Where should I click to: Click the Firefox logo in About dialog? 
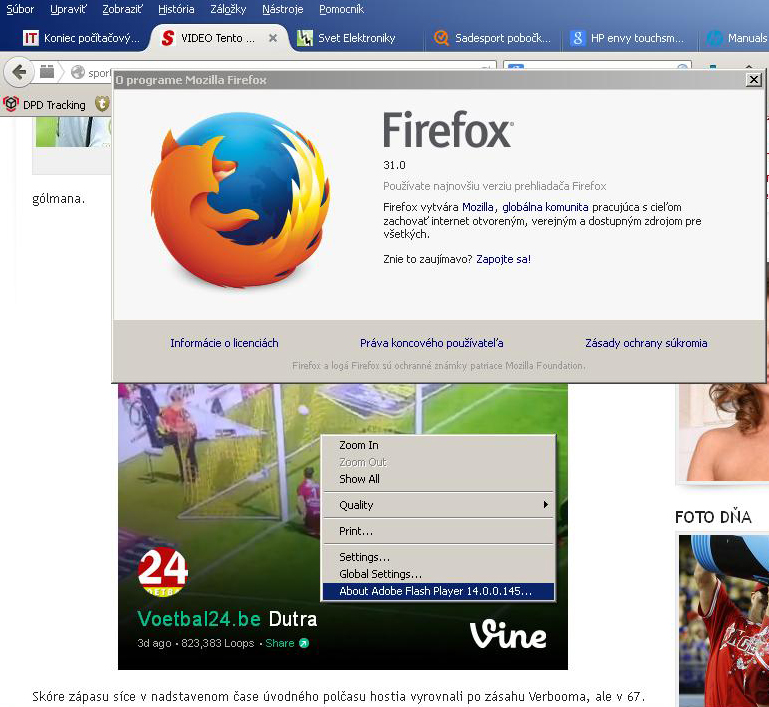pos(241,200)
